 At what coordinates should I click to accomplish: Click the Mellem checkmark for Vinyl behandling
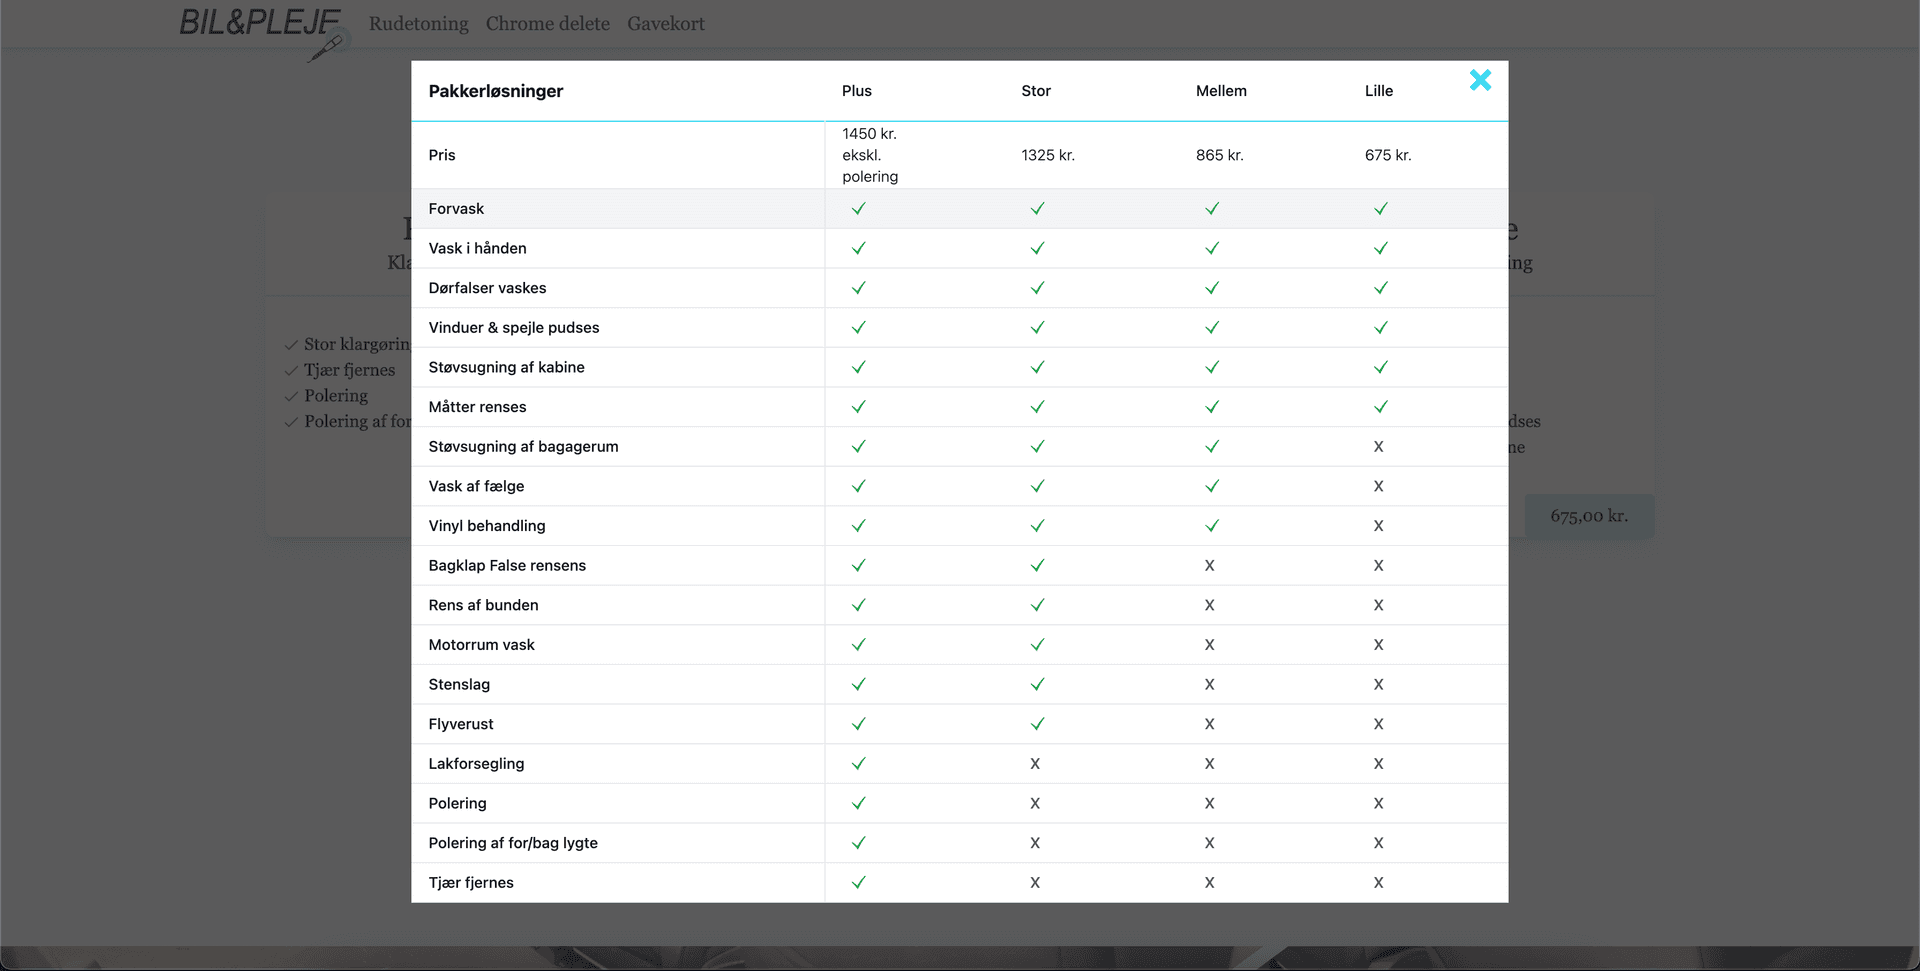pos(1211,526)
